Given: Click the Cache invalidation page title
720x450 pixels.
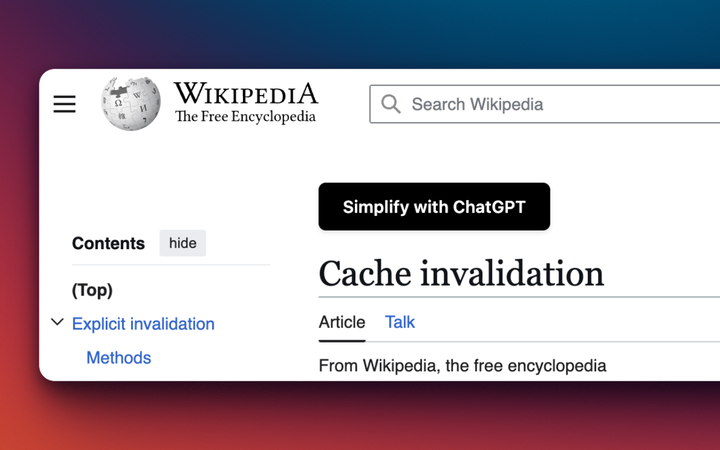Looking at the screenshot, I should coord(461,273).
